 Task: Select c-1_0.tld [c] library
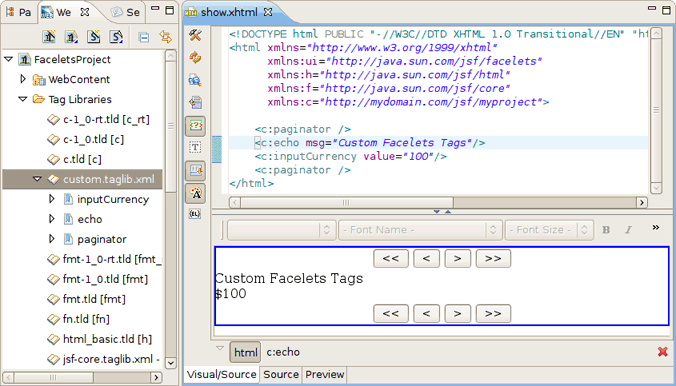pos(86,139)
